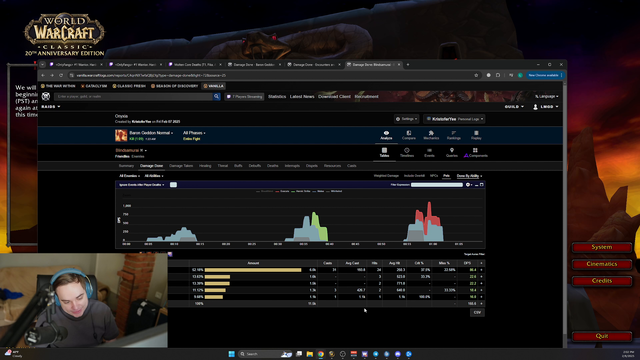640x360 pixels.
Task: Open the Raids dropdown menu
Action: click(51, 107)
